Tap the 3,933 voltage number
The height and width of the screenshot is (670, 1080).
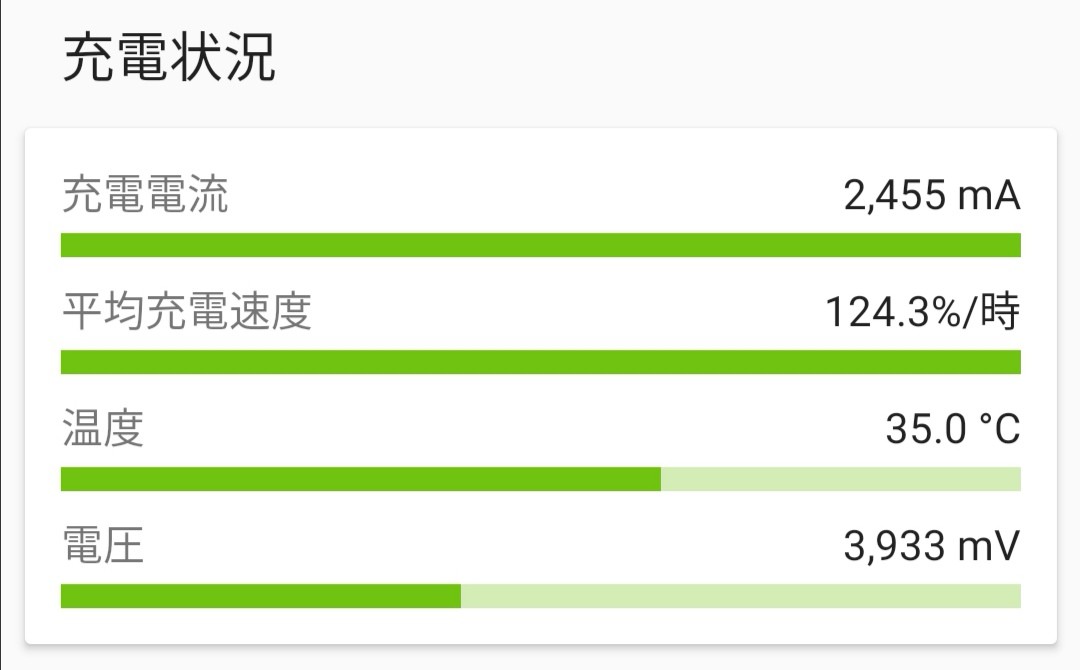[894, 547]
